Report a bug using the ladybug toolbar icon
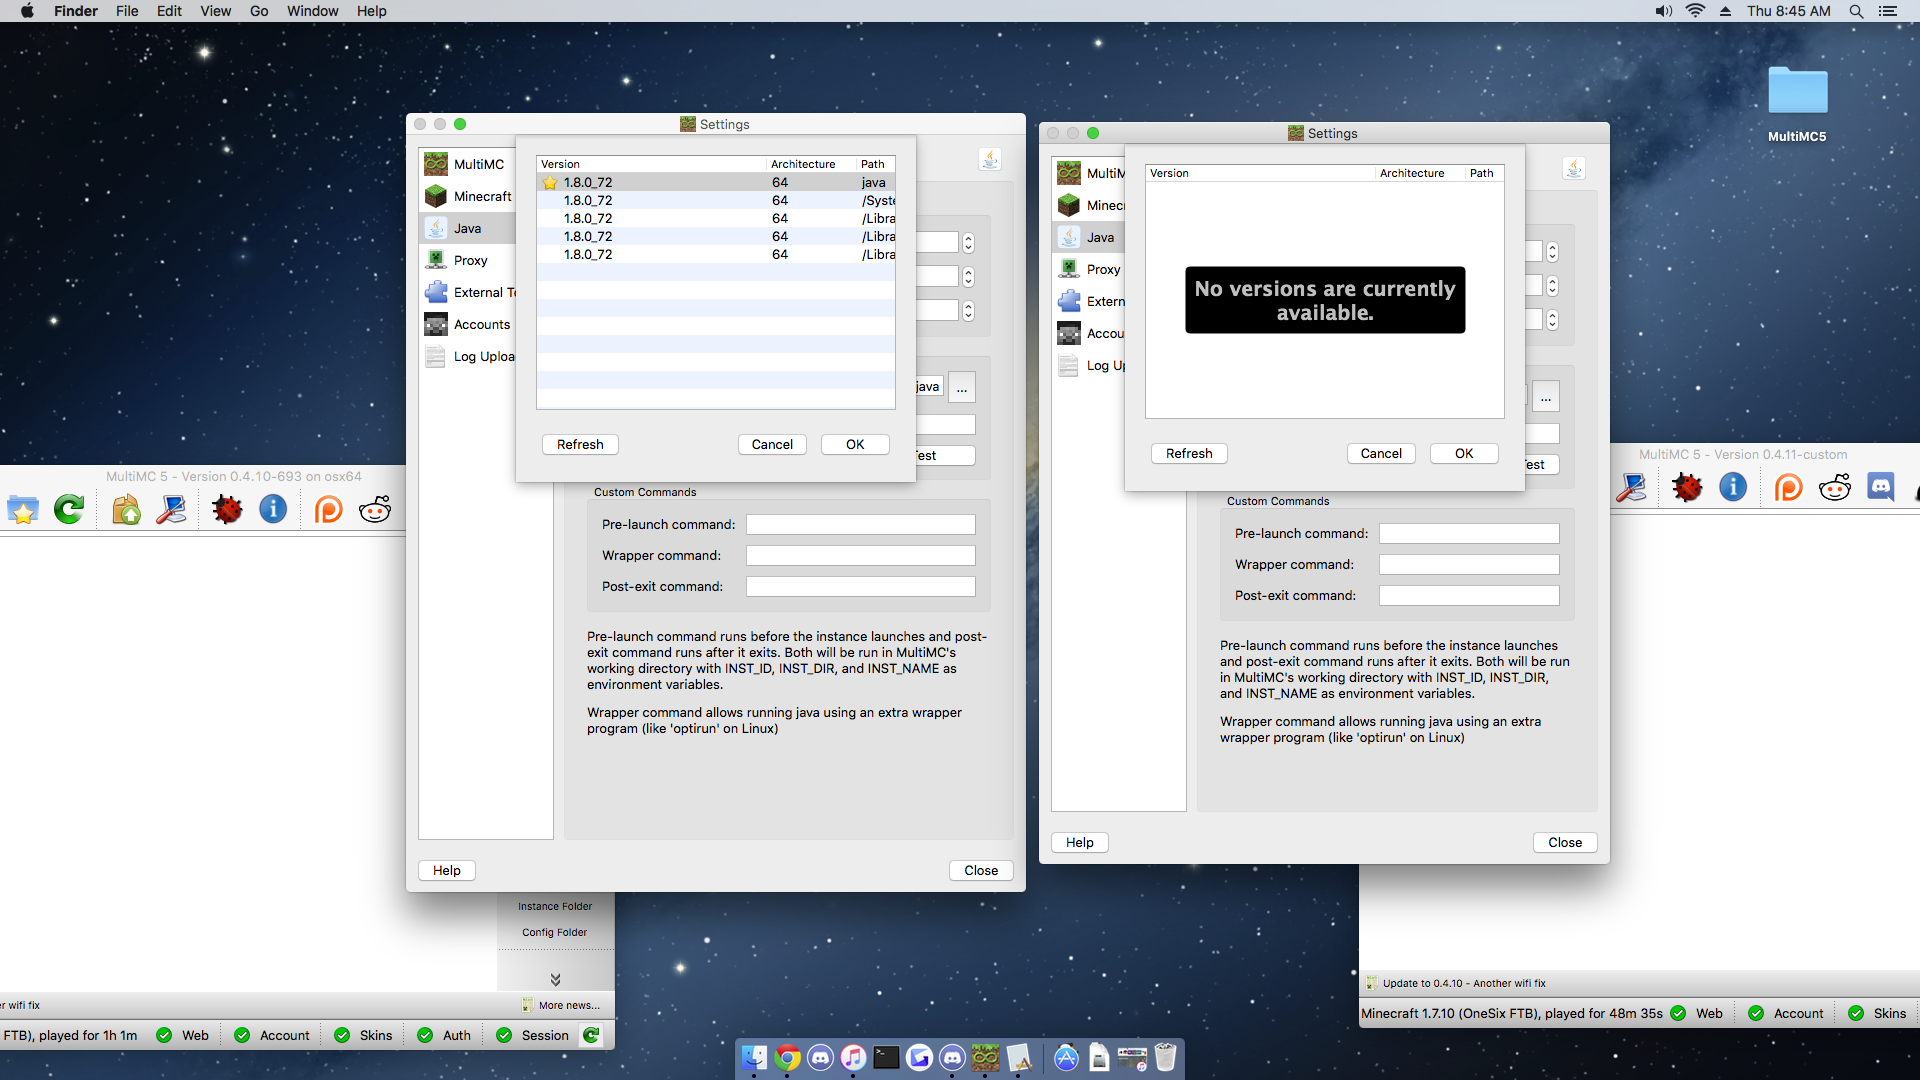 click(x=227, y=509)
